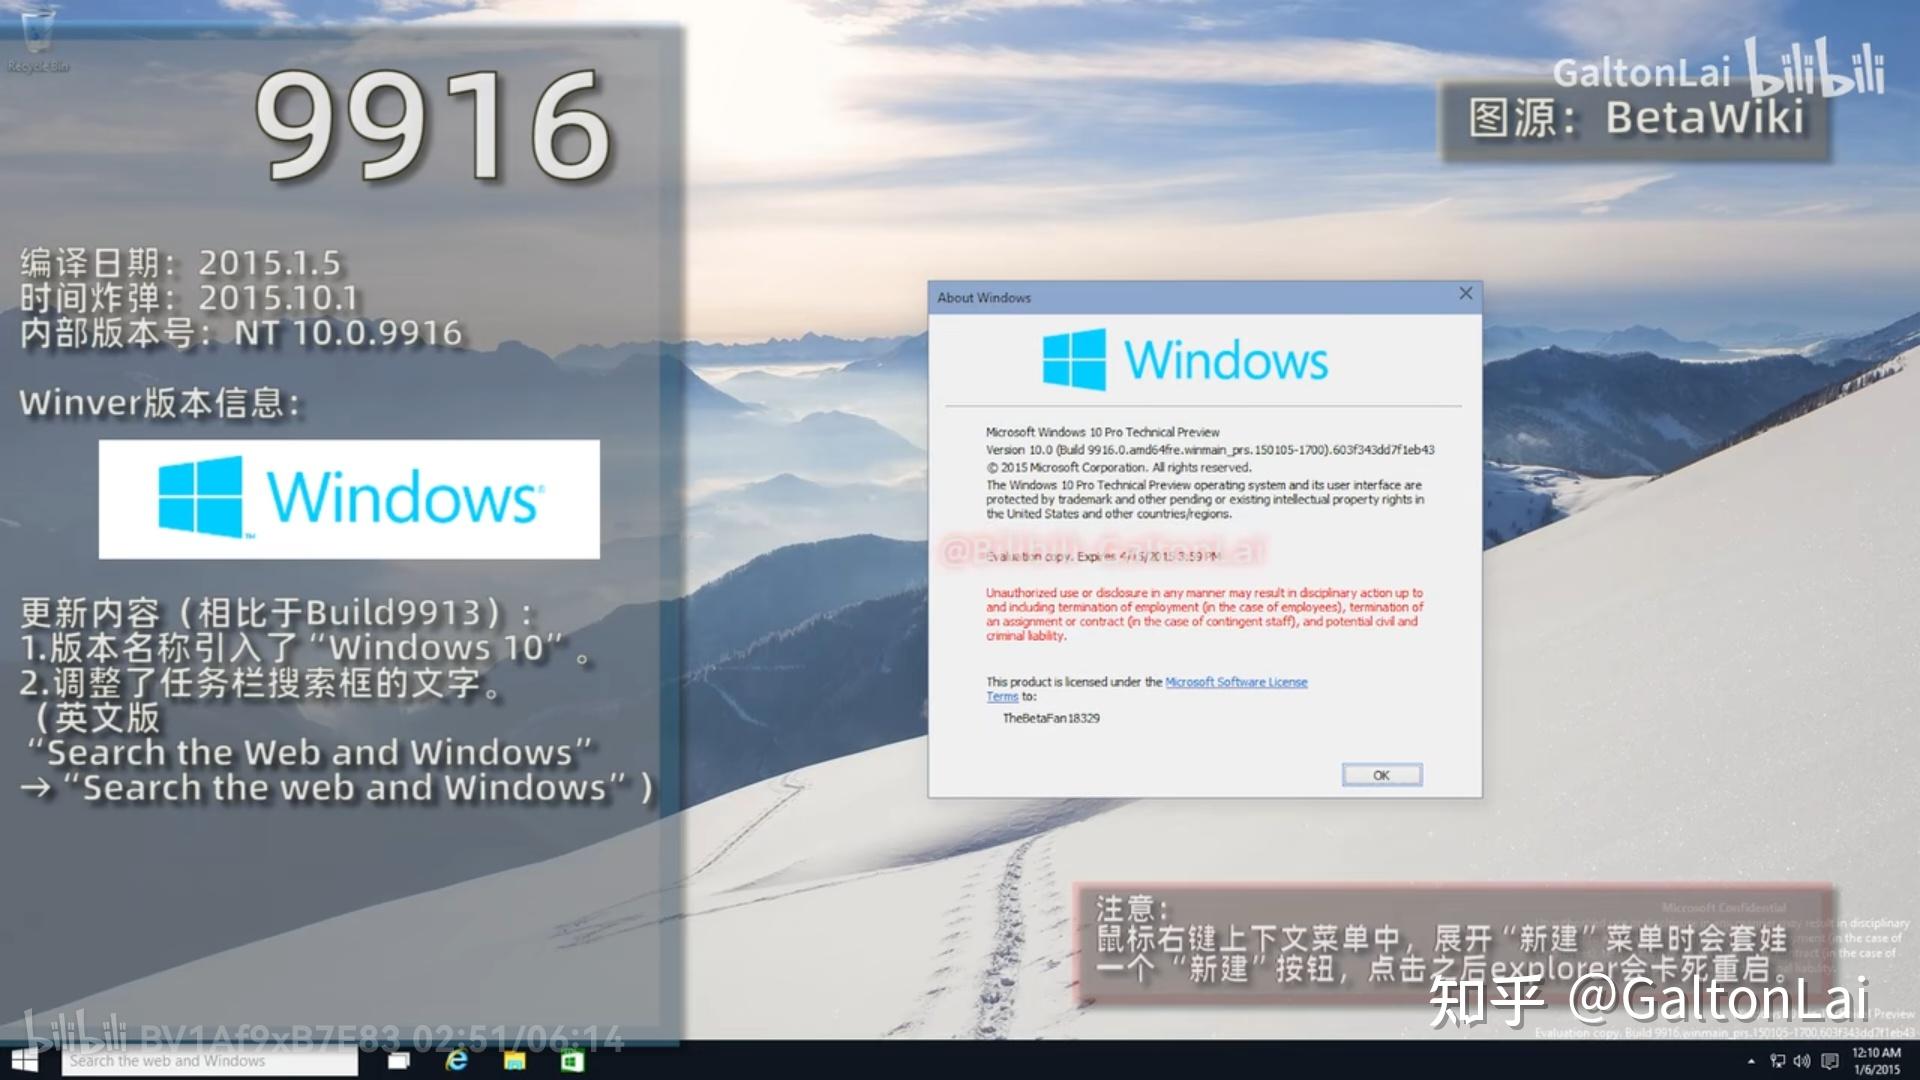Launch Internet Explorer from the taskbar
The width and height of the screenshot is (1920, 1080).
click(x=457, y=1061)
